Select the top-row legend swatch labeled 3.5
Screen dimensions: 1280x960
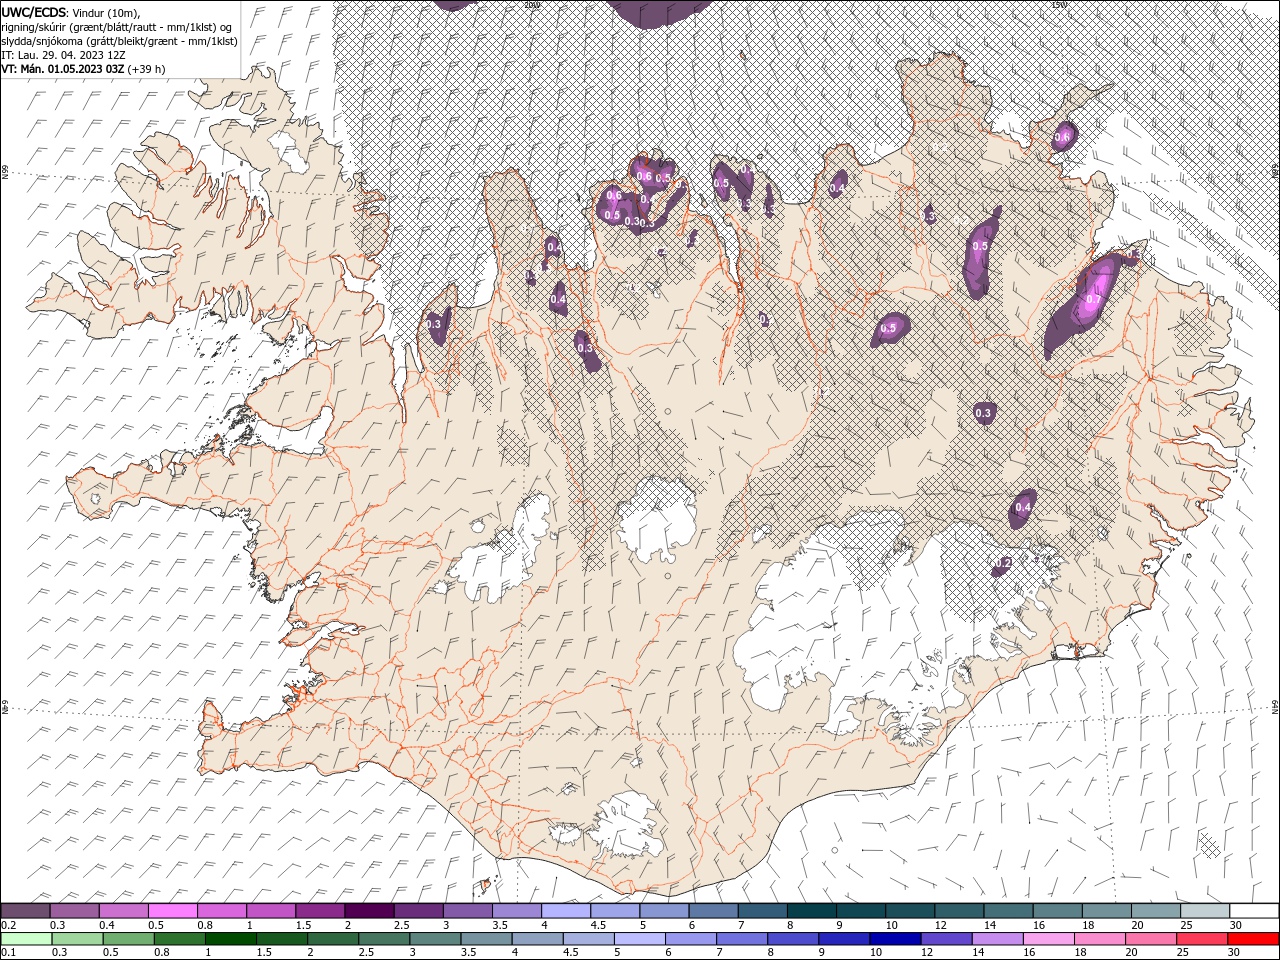click(516, 910)
